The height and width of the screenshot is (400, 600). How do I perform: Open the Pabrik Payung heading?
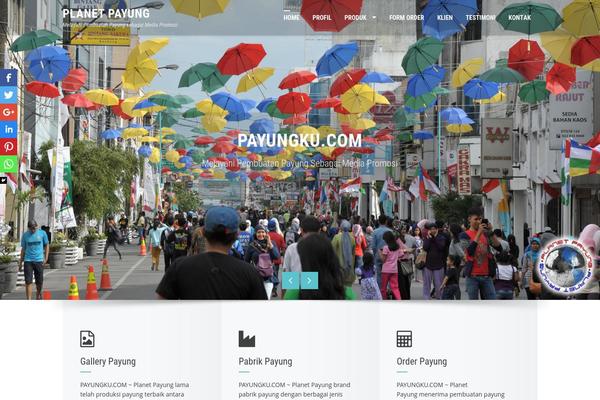[x=265, y=362]
